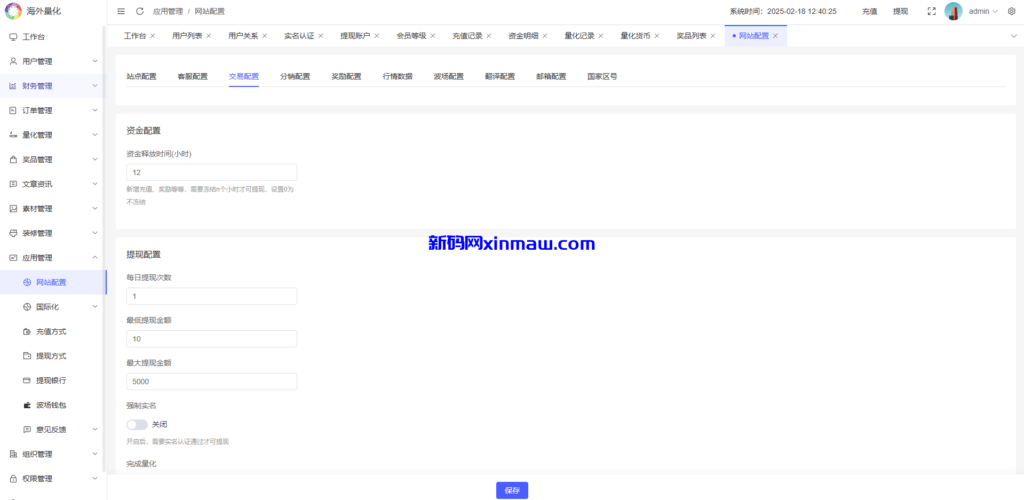Click the 素材管理 image icon
This screenshot has height=500, width=1024.
click(x=13, y=209)
